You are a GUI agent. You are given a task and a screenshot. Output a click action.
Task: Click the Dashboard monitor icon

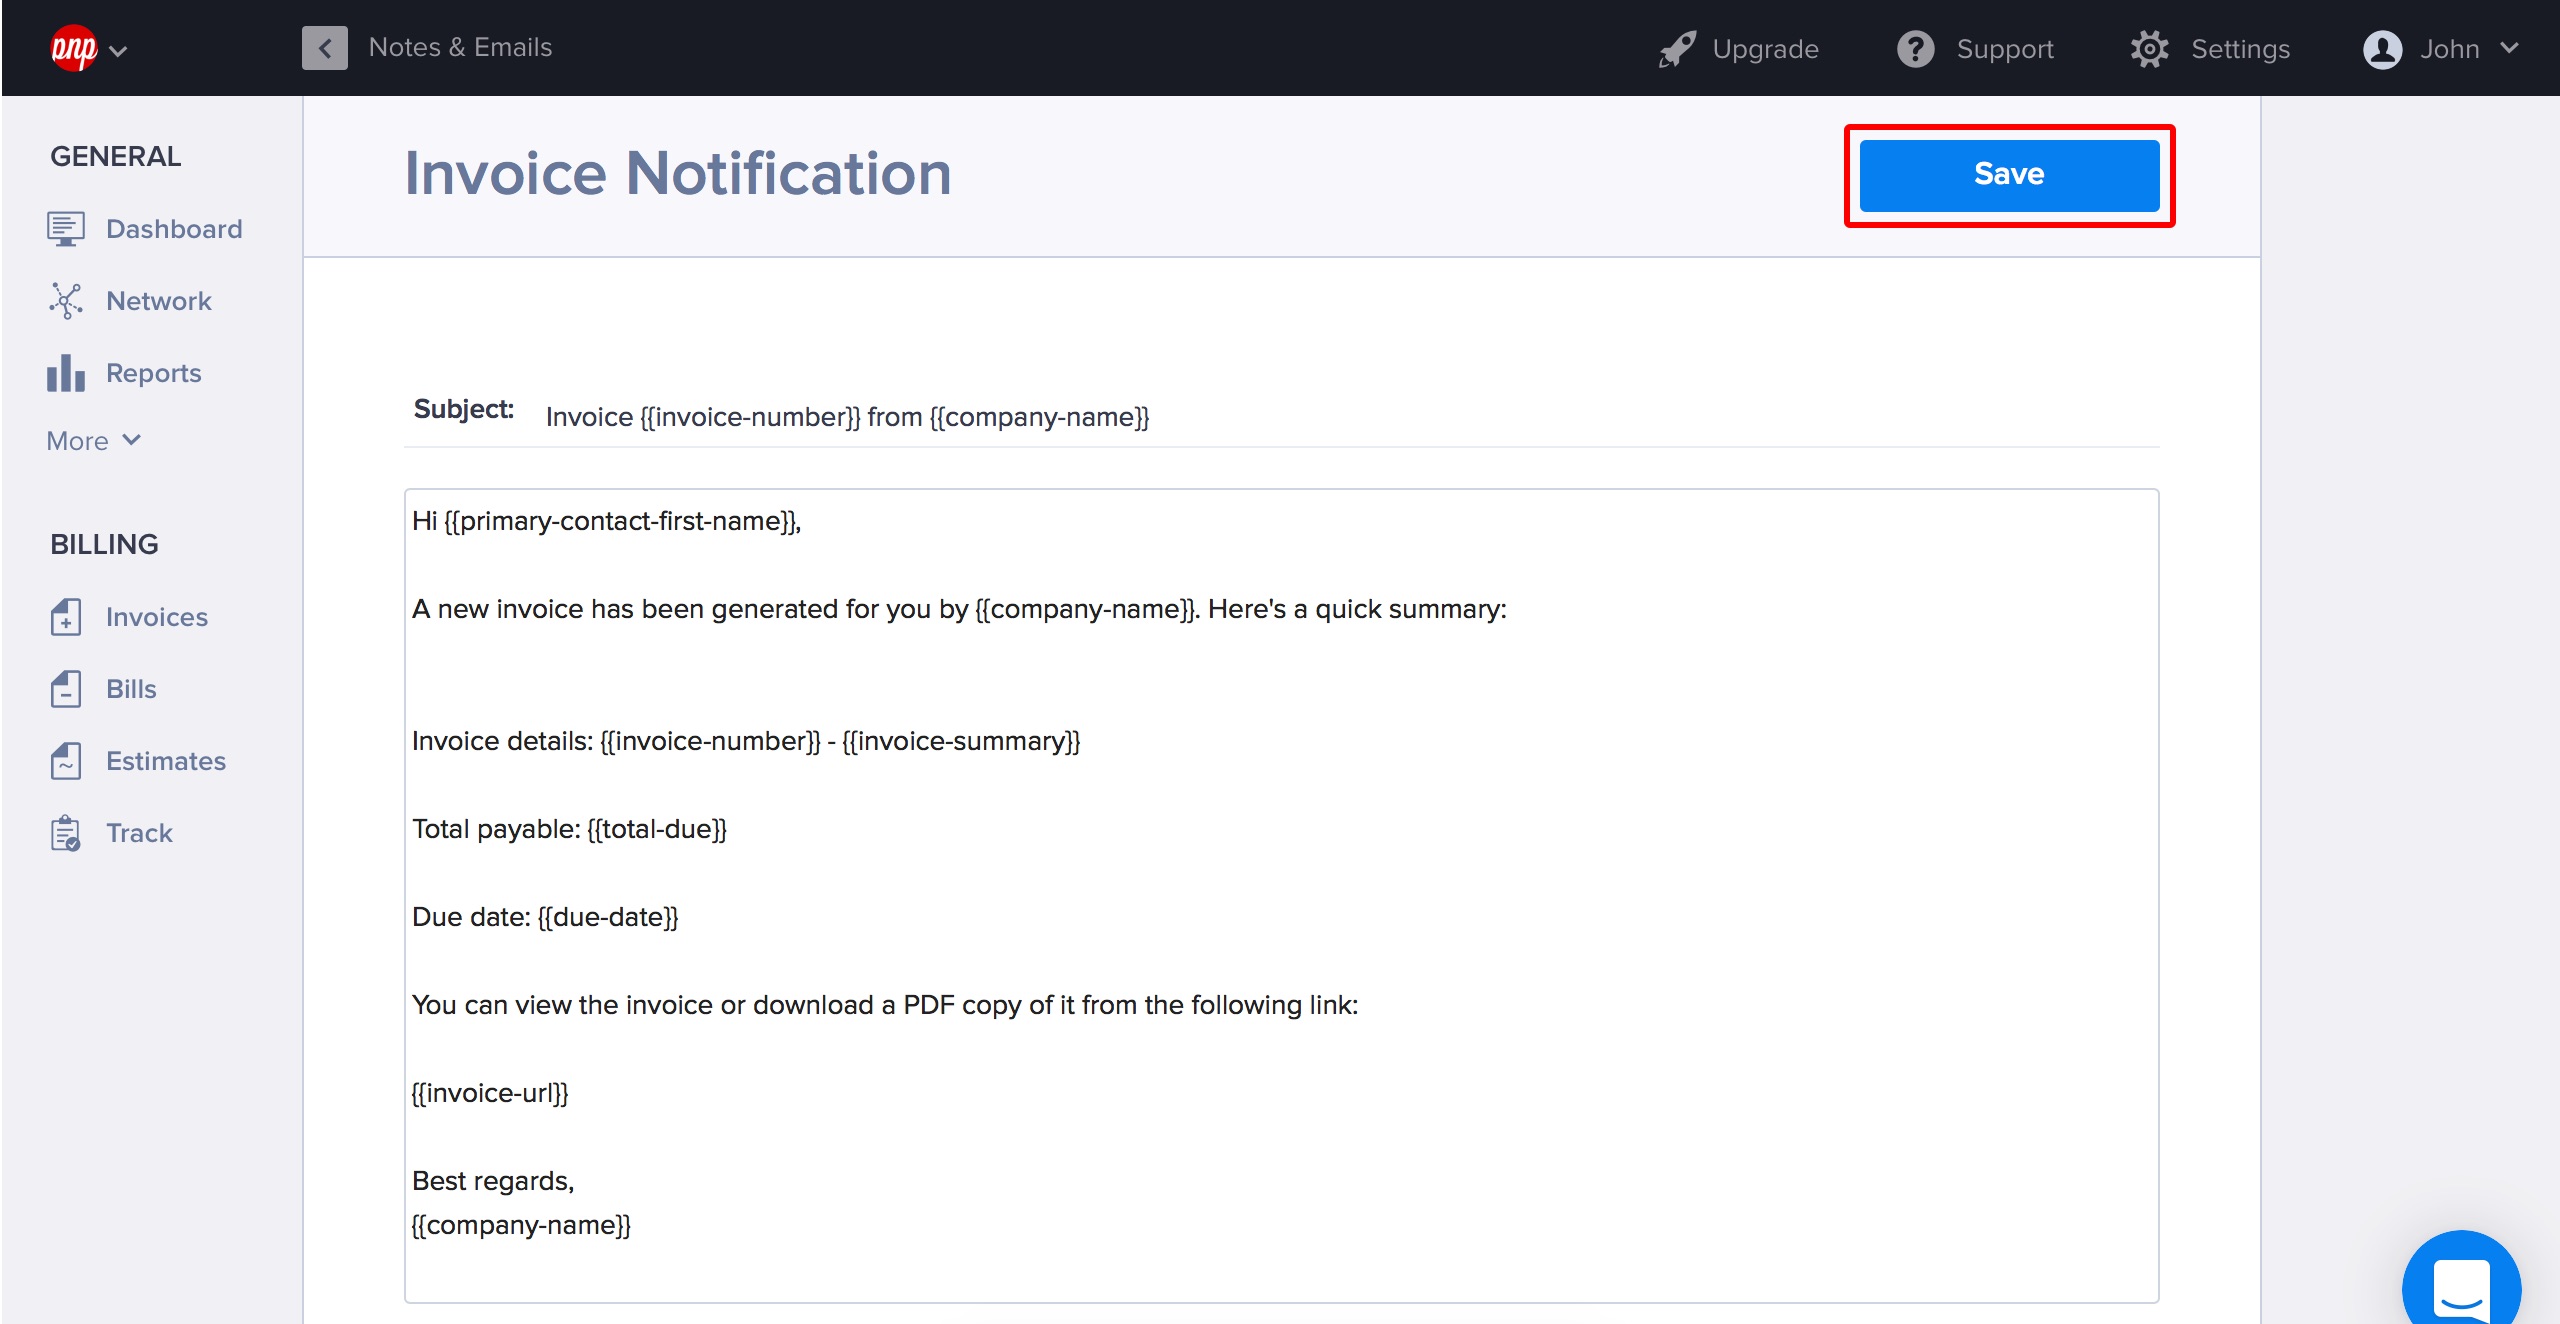[65, 229]
